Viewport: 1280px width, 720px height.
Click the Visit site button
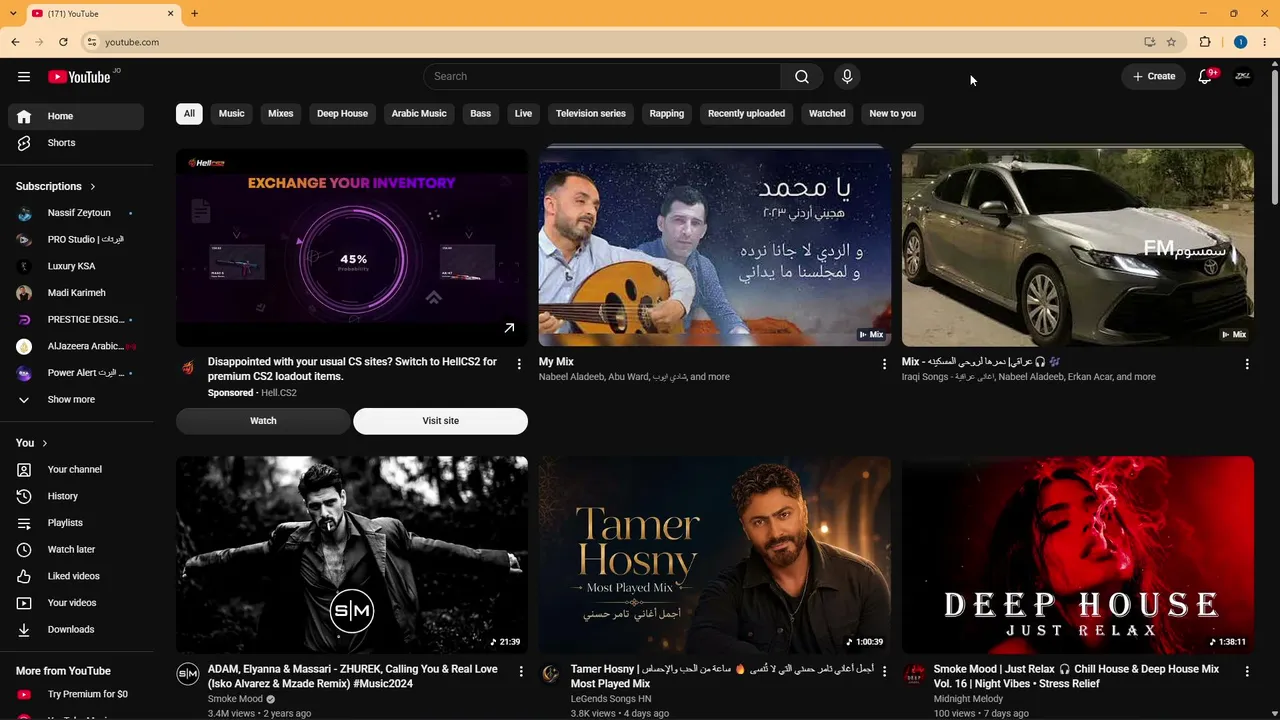pyautogui.click(x=440, y=421)
